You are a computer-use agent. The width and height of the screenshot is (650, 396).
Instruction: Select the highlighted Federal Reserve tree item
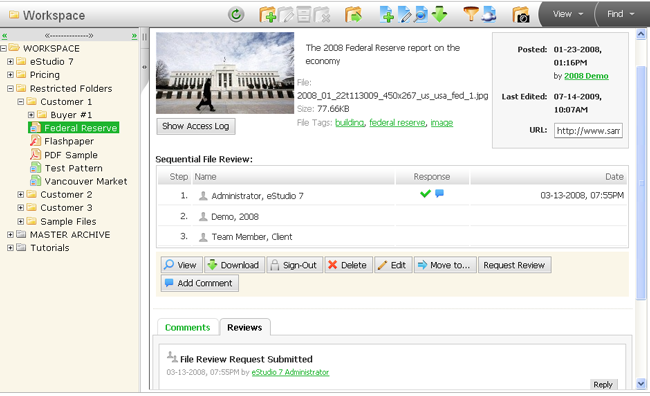point(74,128)
